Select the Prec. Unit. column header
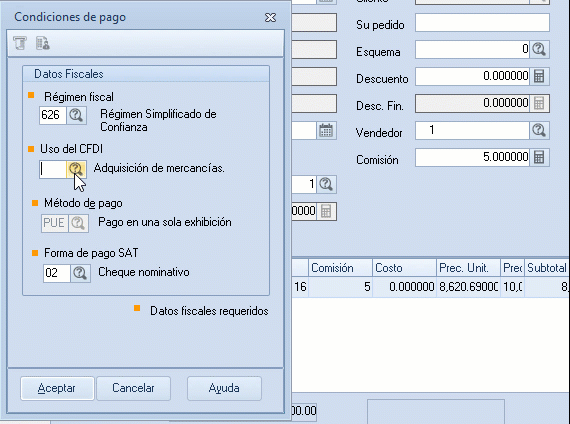Screen dimensions: 570x424 468,268
